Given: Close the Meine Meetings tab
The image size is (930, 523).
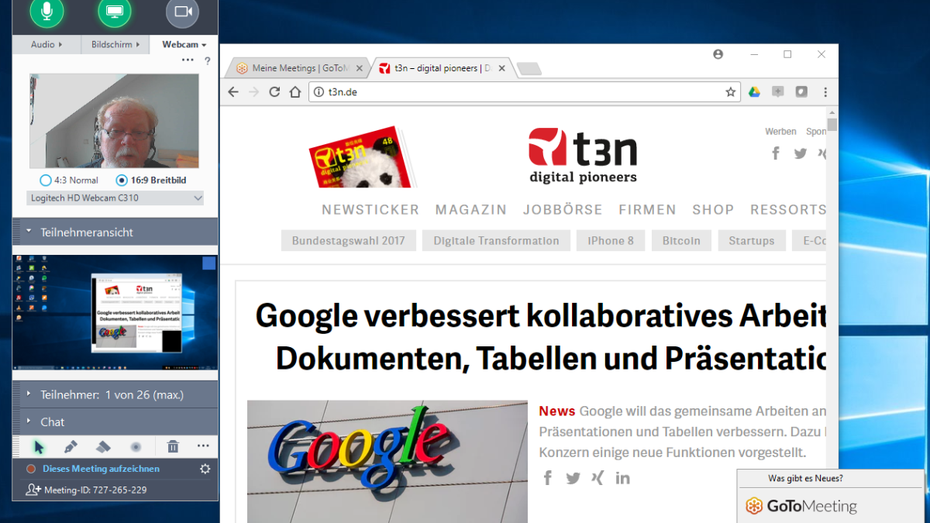Looking at the screenshot, I should pos(359,68).
